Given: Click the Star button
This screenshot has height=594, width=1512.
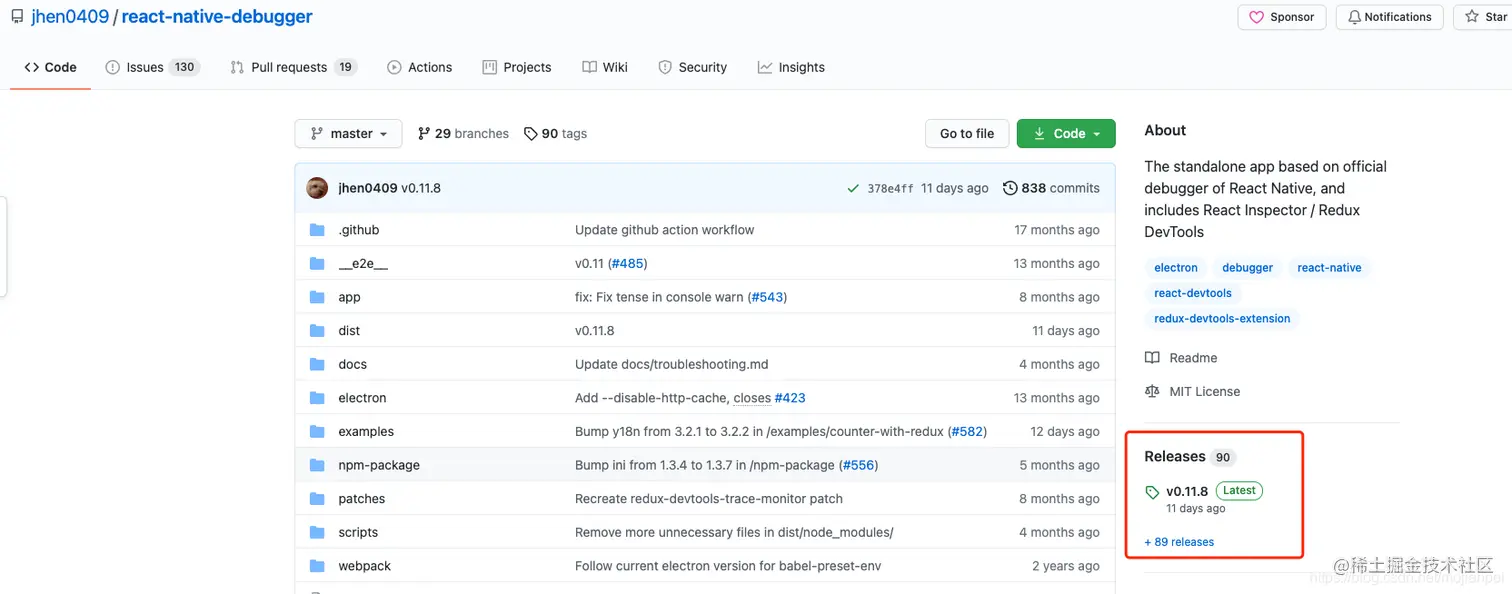Looking at the screenshot, I should click(1485, 17).
